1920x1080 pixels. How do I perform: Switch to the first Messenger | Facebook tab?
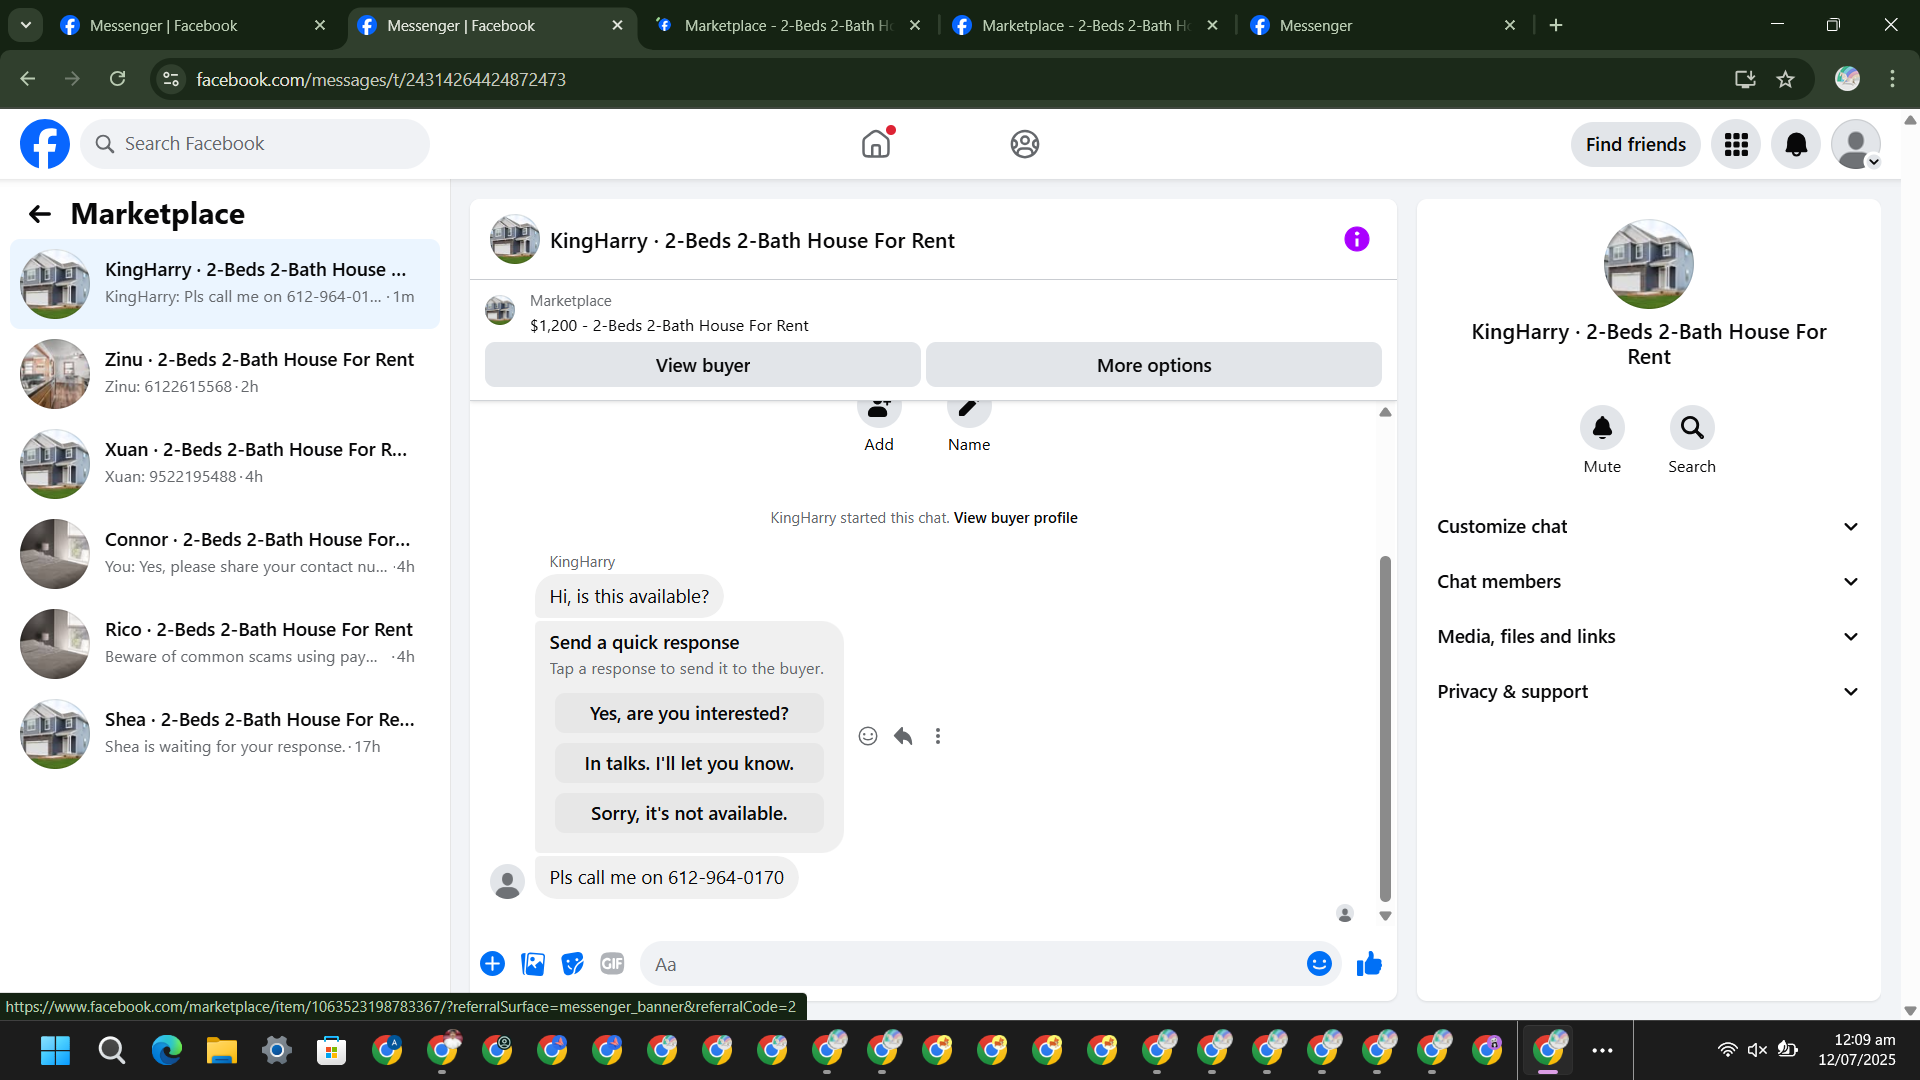(x=193, y=26)
